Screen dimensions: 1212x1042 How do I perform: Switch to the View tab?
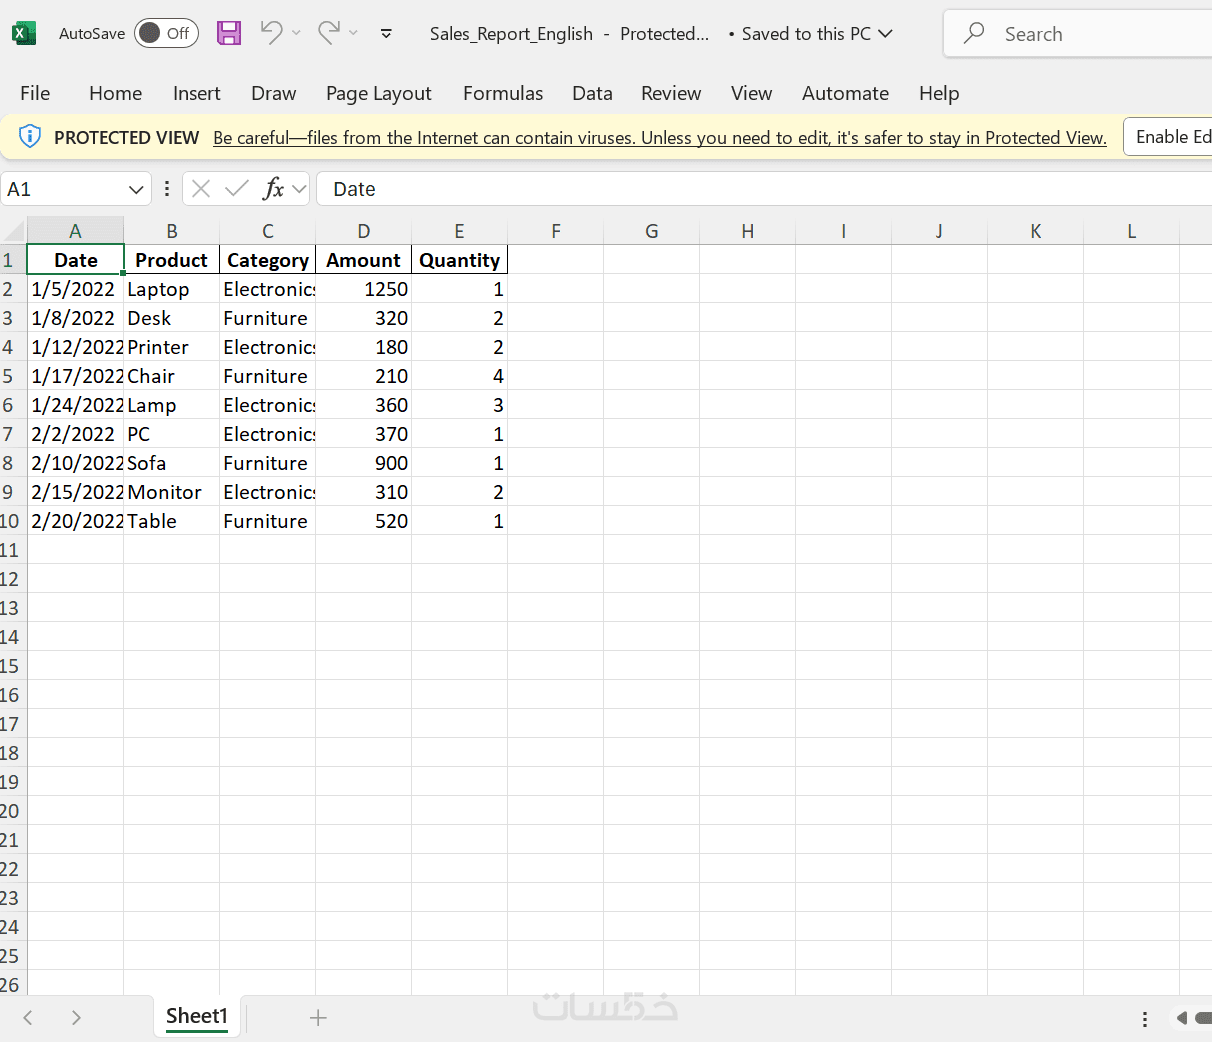(x=751, y=93)
